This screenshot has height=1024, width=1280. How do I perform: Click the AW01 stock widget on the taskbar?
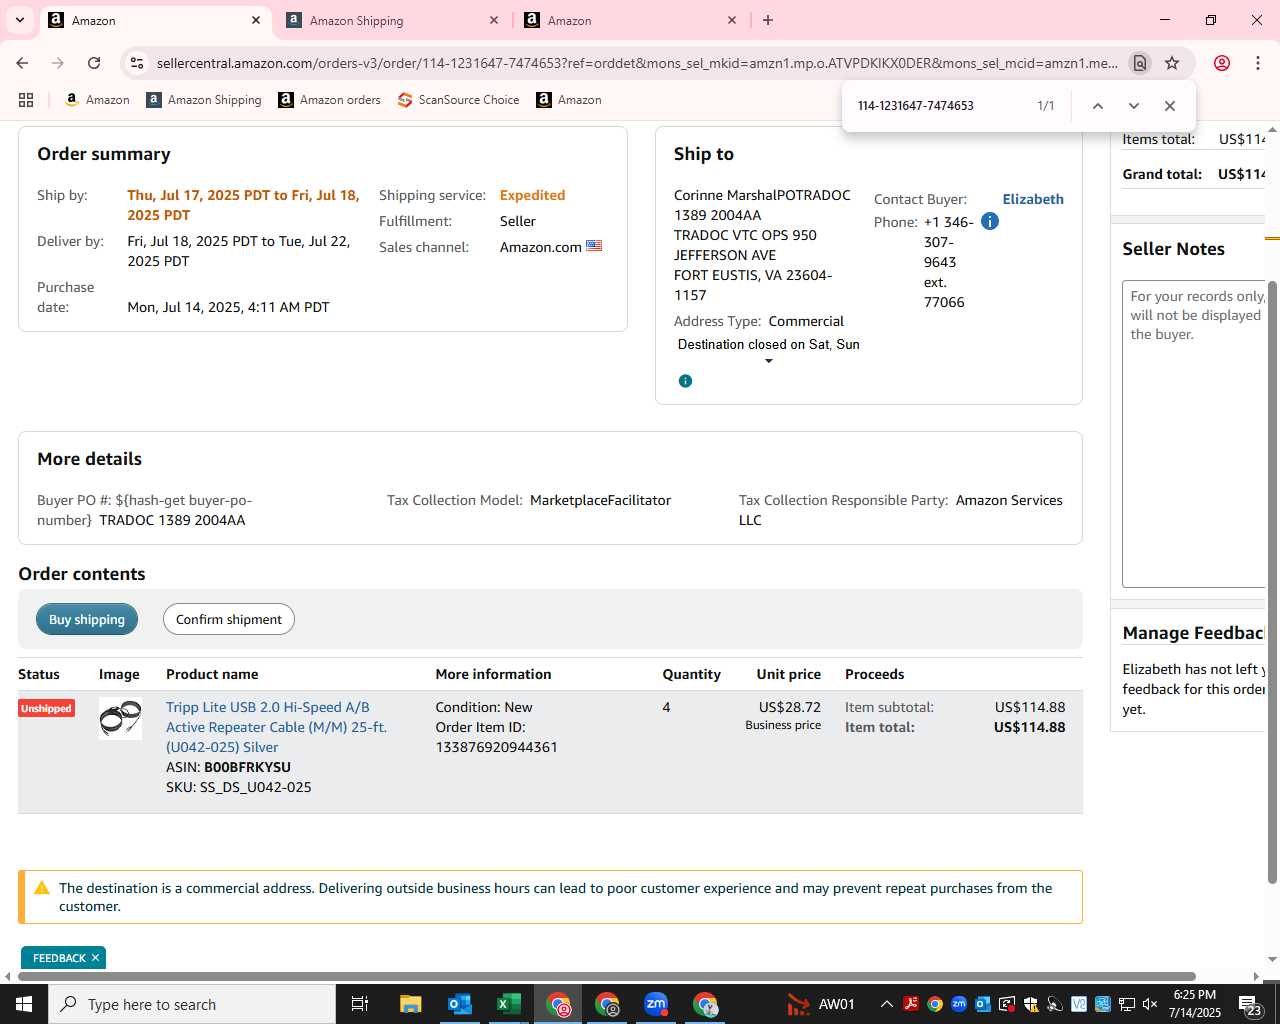(x=821, y=1004)
